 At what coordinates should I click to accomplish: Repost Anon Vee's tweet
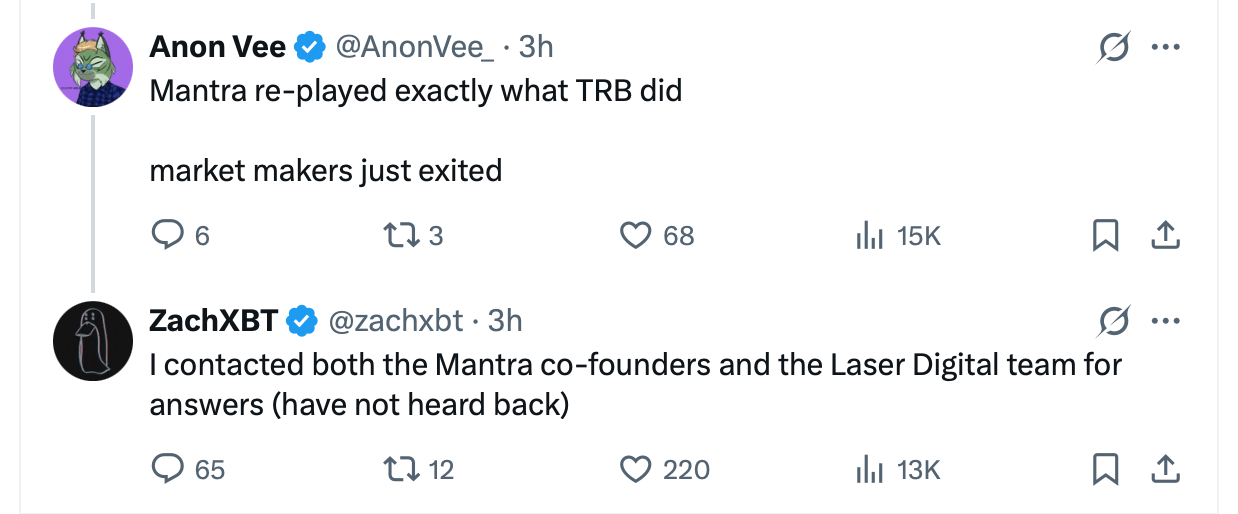[x=397, y=235]
